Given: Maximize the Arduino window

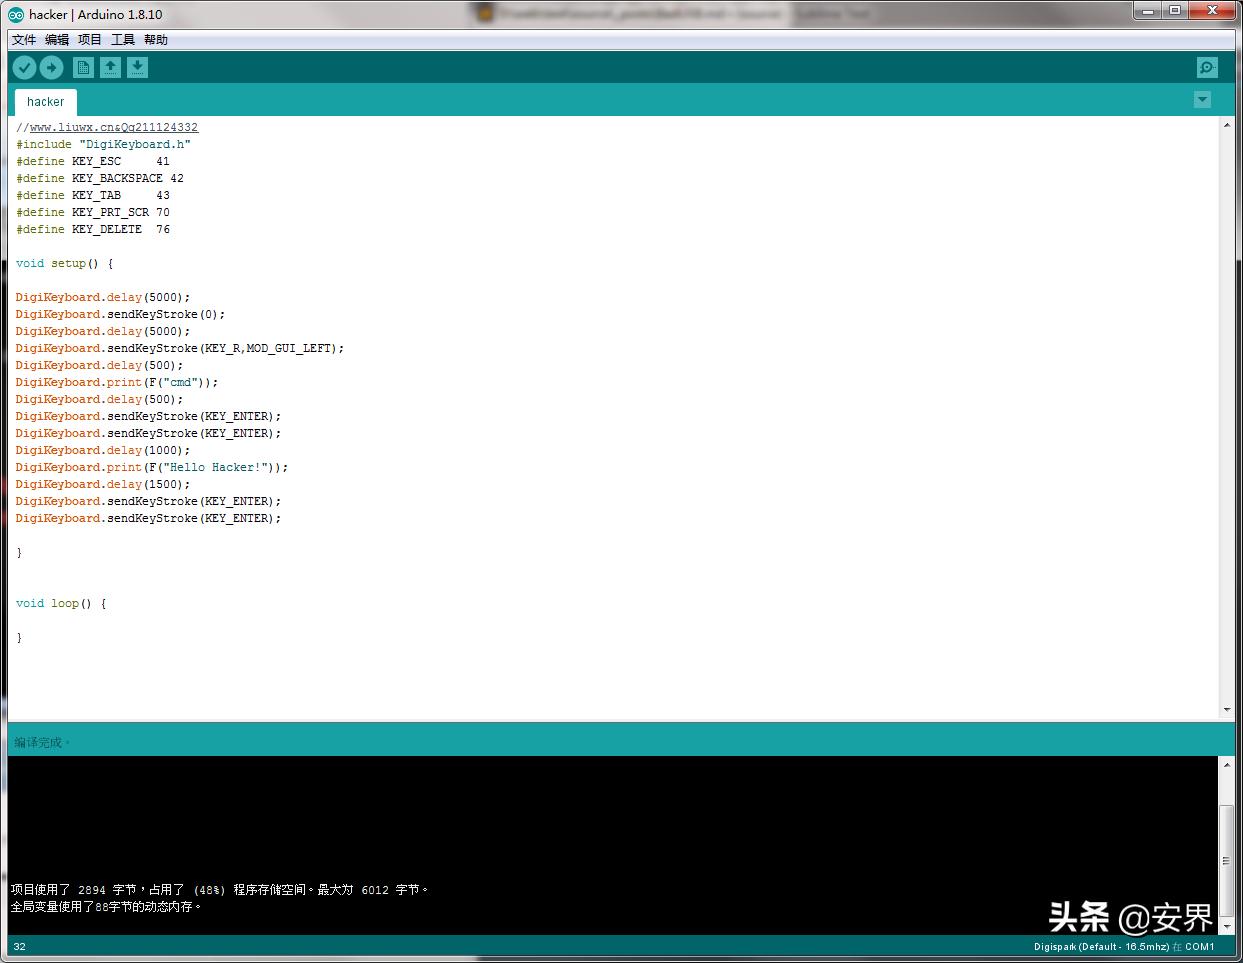Looking at the screenshot, I should (x=1175, y=10).
